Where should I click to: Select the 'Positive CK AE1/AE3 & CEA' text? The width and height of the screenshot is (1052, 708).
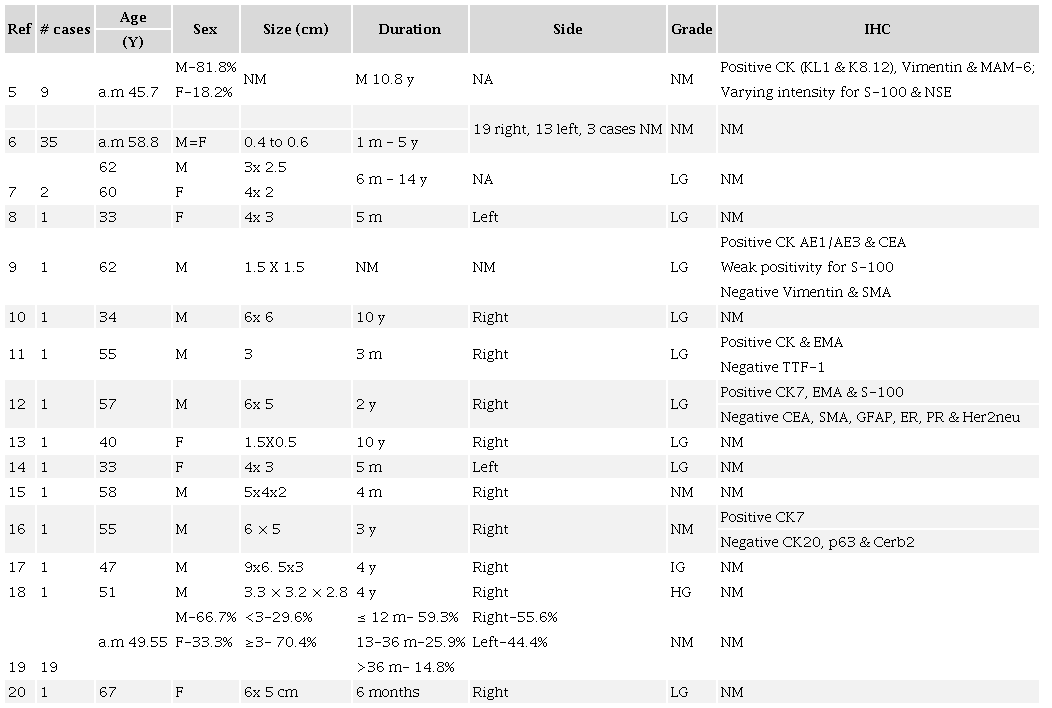[813, 242]
